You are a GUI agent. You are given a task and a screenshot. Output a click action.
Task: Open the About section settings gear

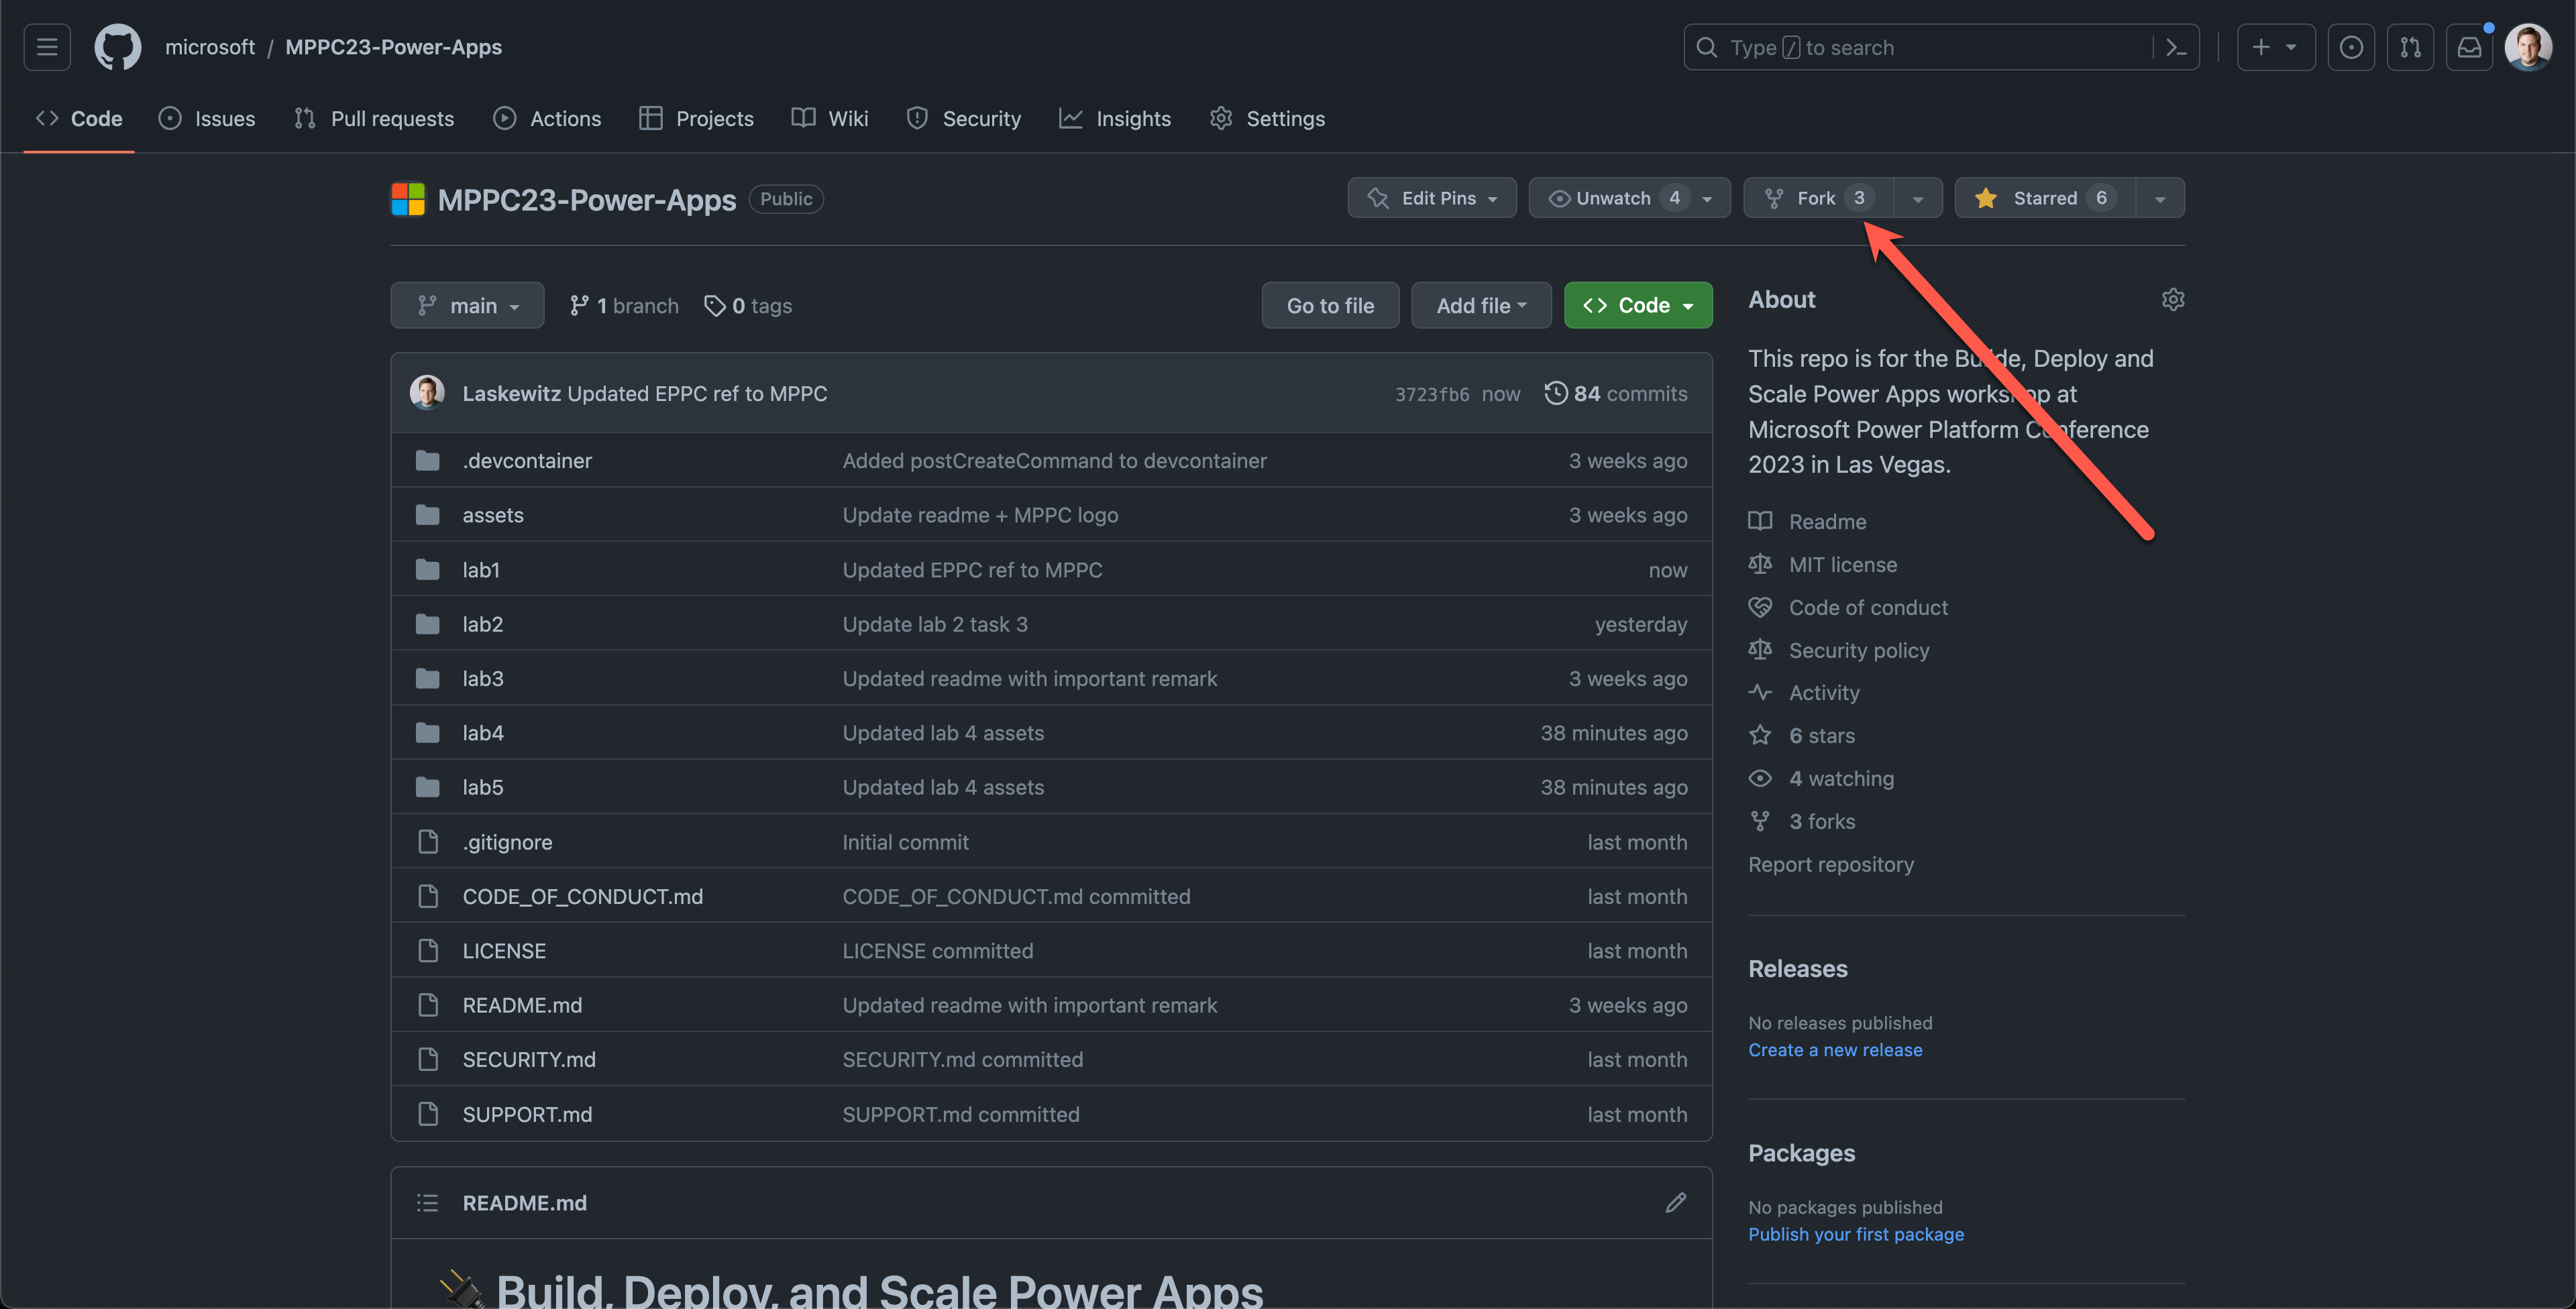click(x=2173, y=299)
